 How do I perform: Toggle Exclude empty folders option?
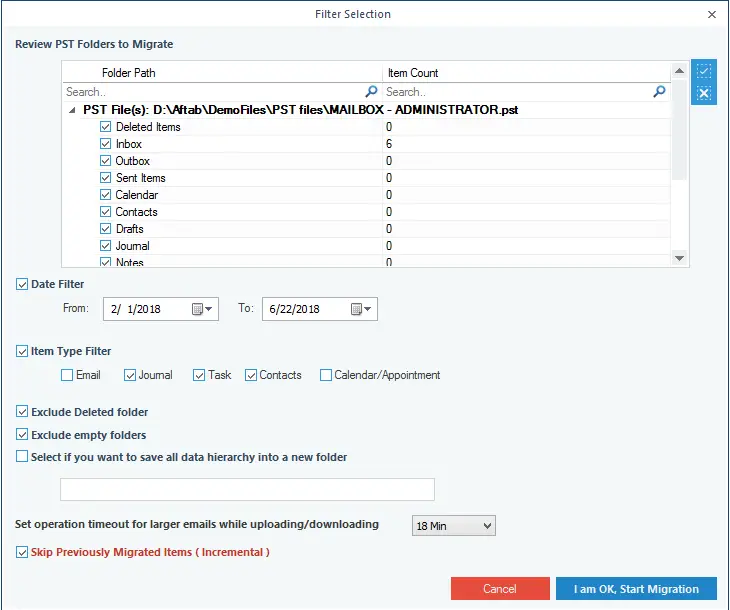point(22,434)
